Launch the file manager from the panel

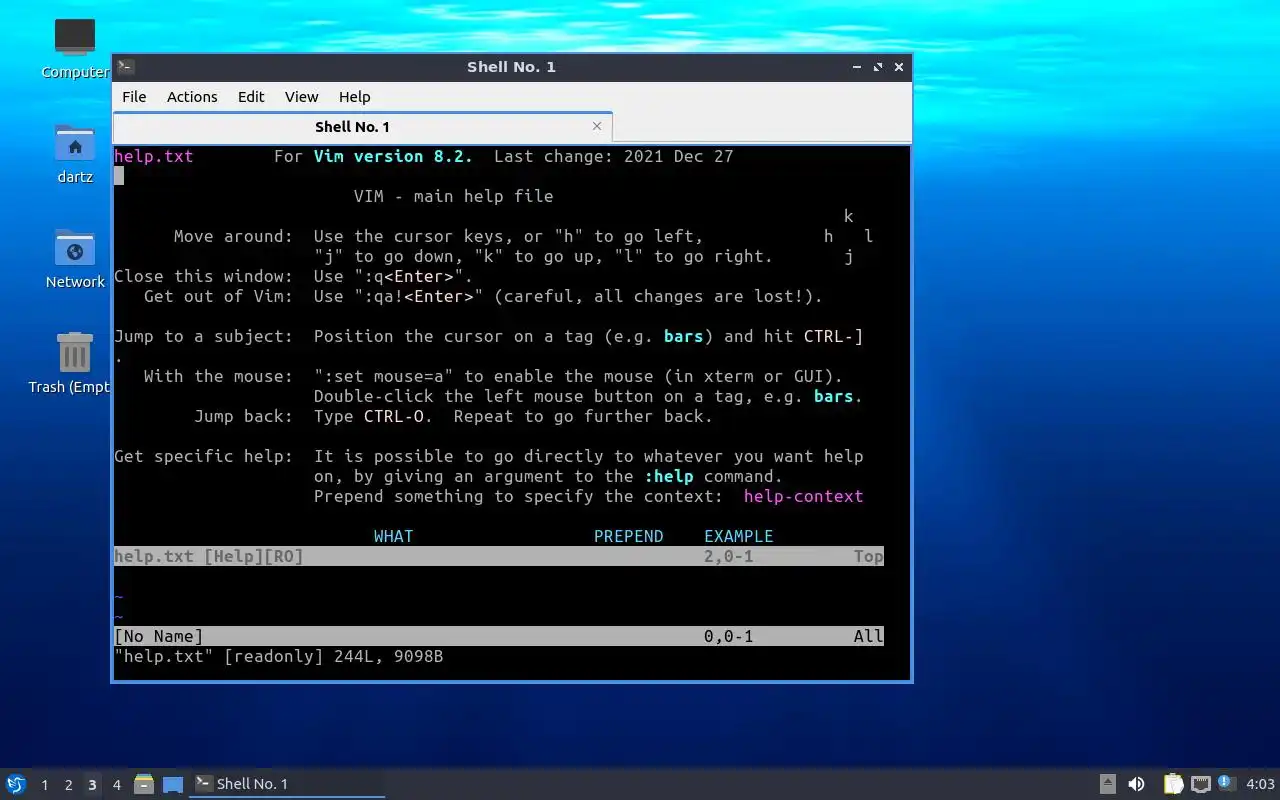coord(144,784)
